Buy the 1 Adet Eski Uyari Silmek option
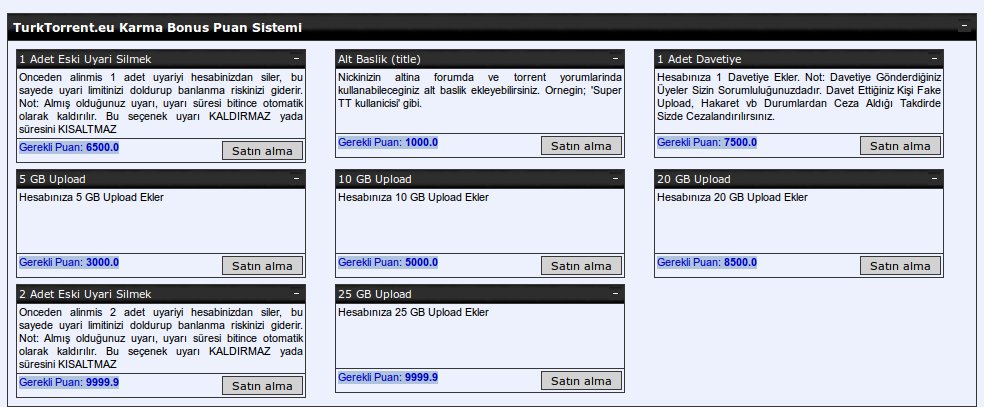 pyautogui.click(x=262, y=151)
